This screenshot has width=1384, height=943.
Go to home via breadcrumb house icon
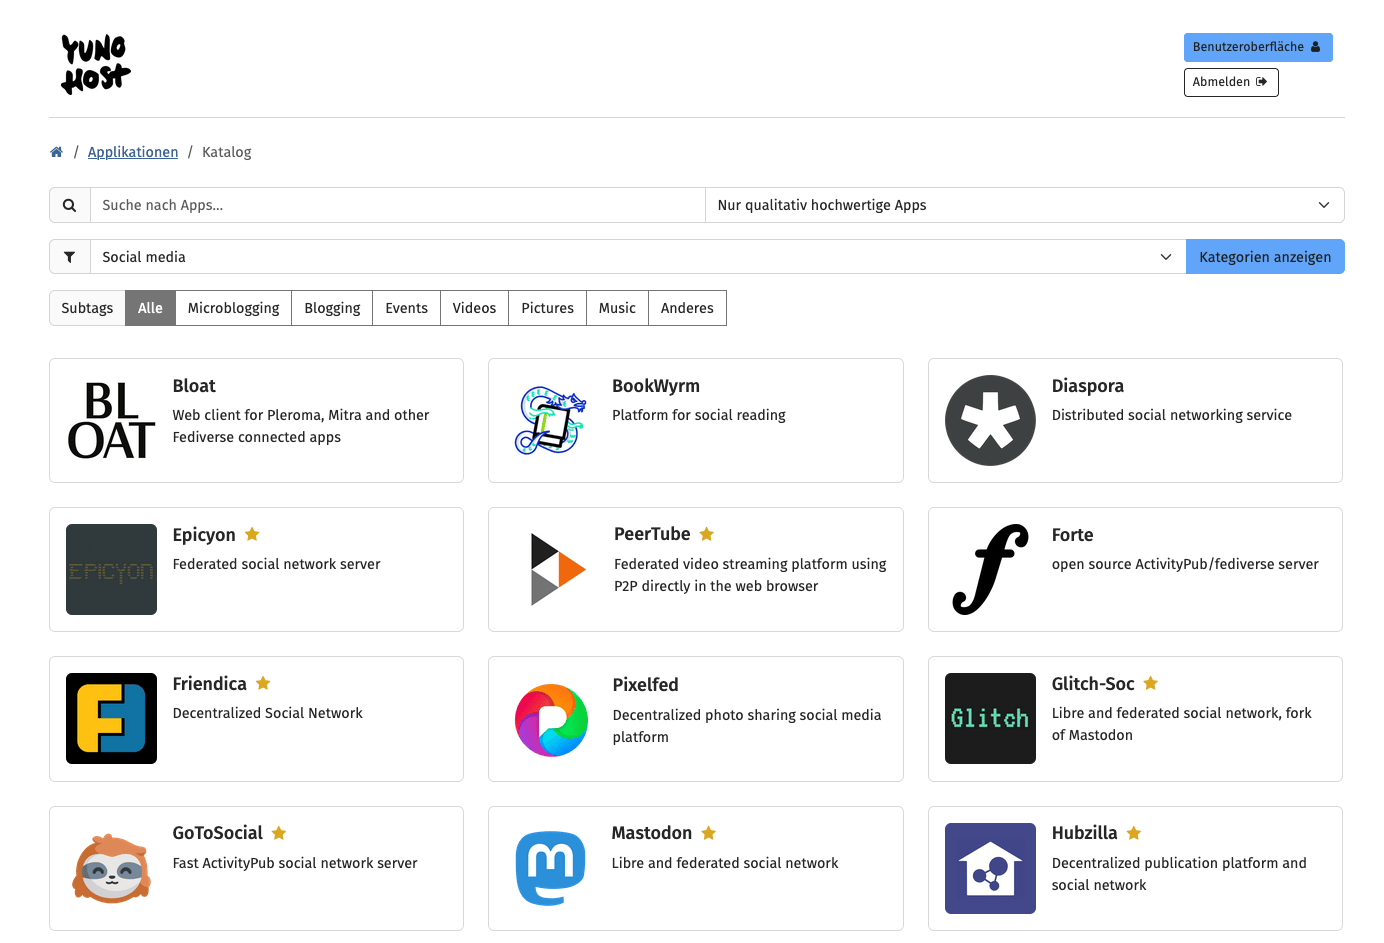(56, 152)
